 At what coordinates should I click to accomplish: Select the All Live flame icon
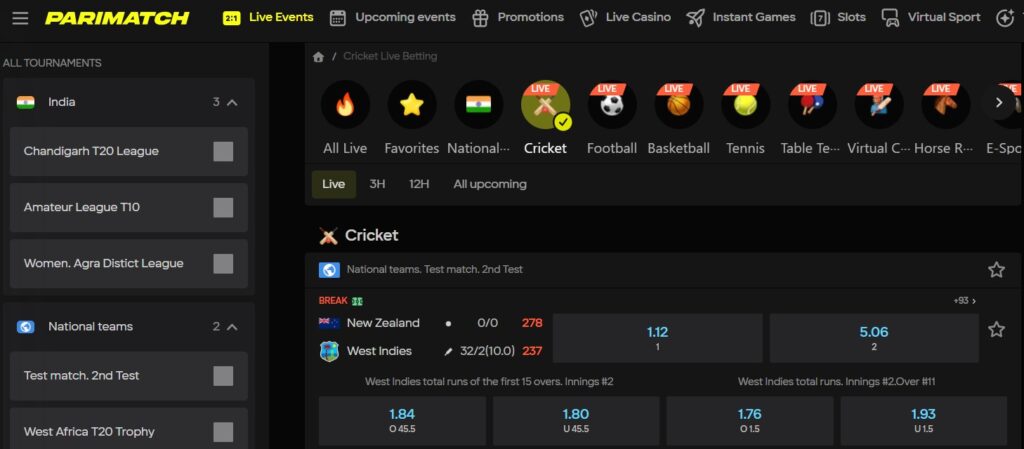pyautogui.click(x=345, y=104)
